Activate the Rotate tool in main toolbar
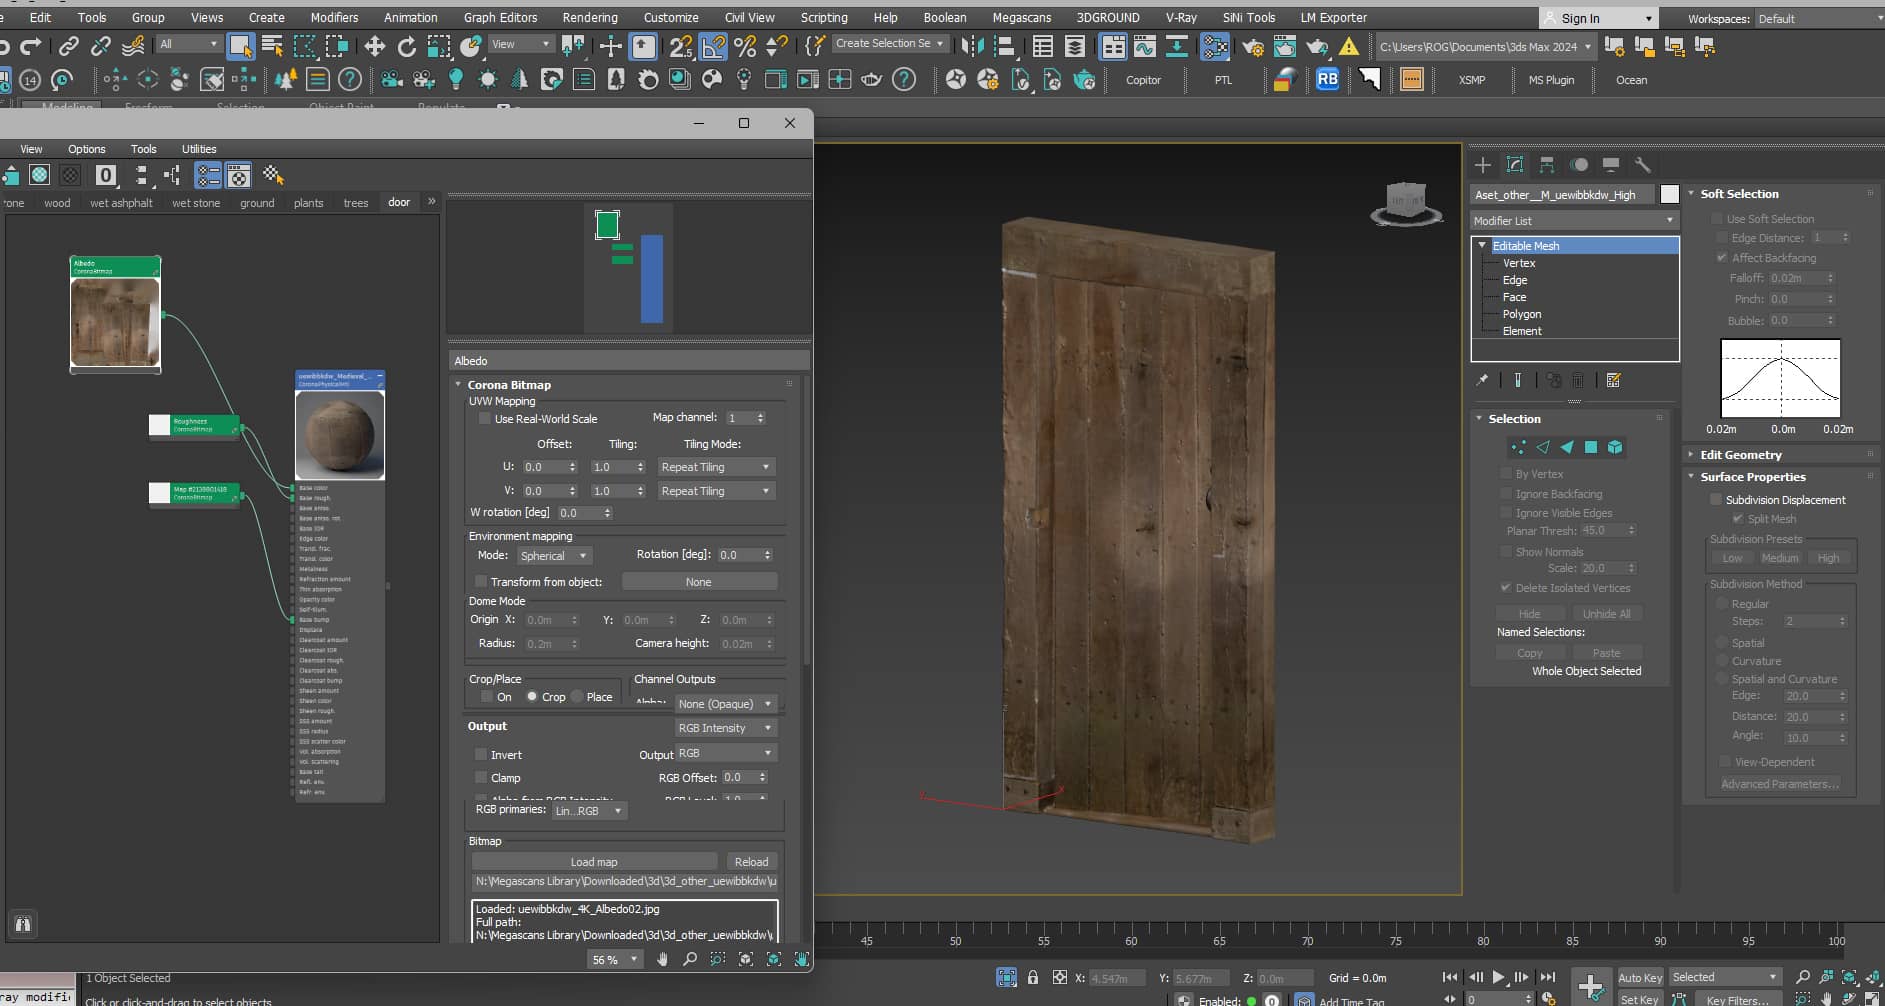This screenshot has width=1885, height=1006. pyautogui.click(x=406, y=46)
